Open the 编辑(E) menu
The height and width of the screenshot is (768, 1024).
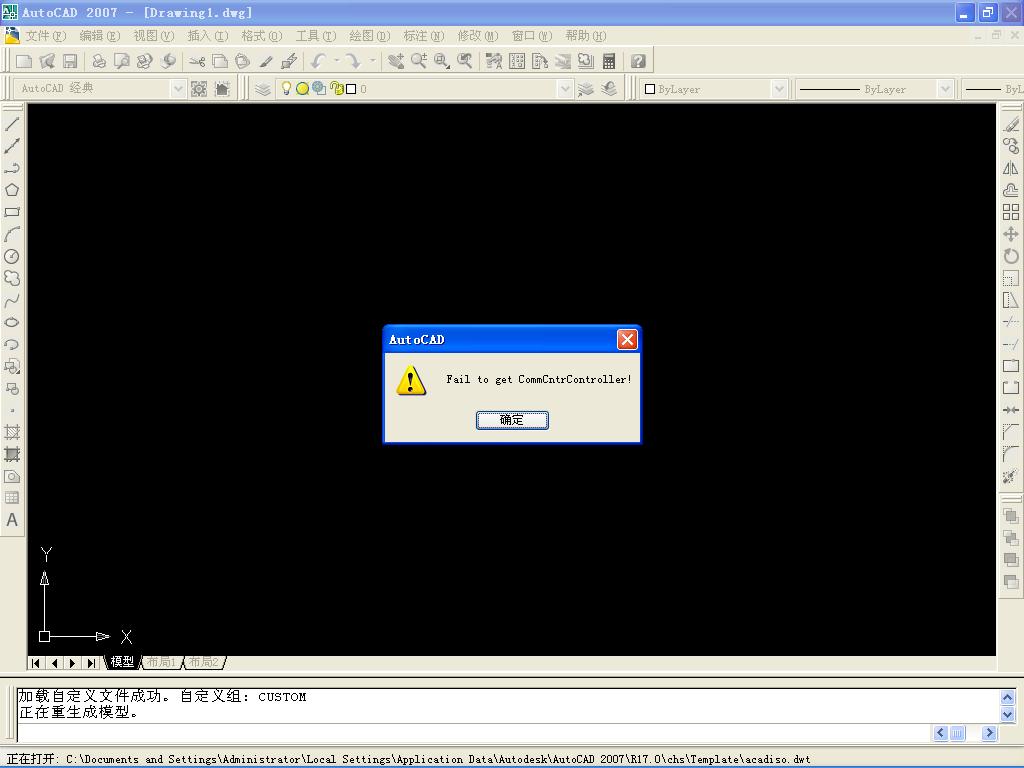[x=99, y=36]
